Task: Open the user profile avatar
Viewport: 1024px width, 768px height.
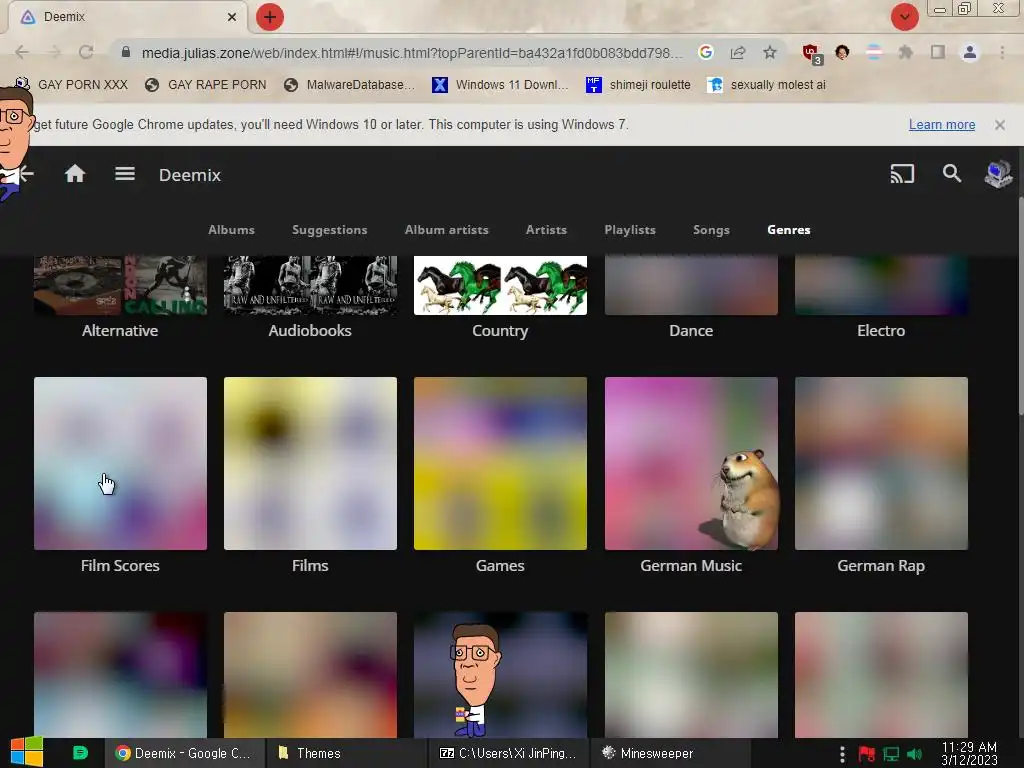Action: tap(999, 174)
